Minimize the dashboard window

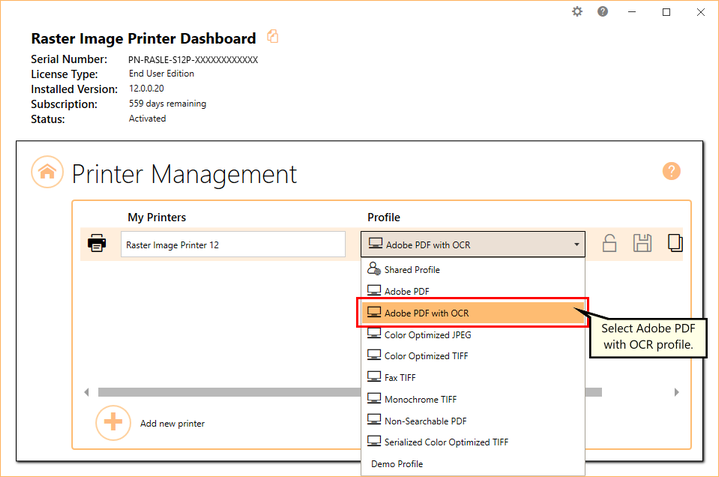click(632, 12)
